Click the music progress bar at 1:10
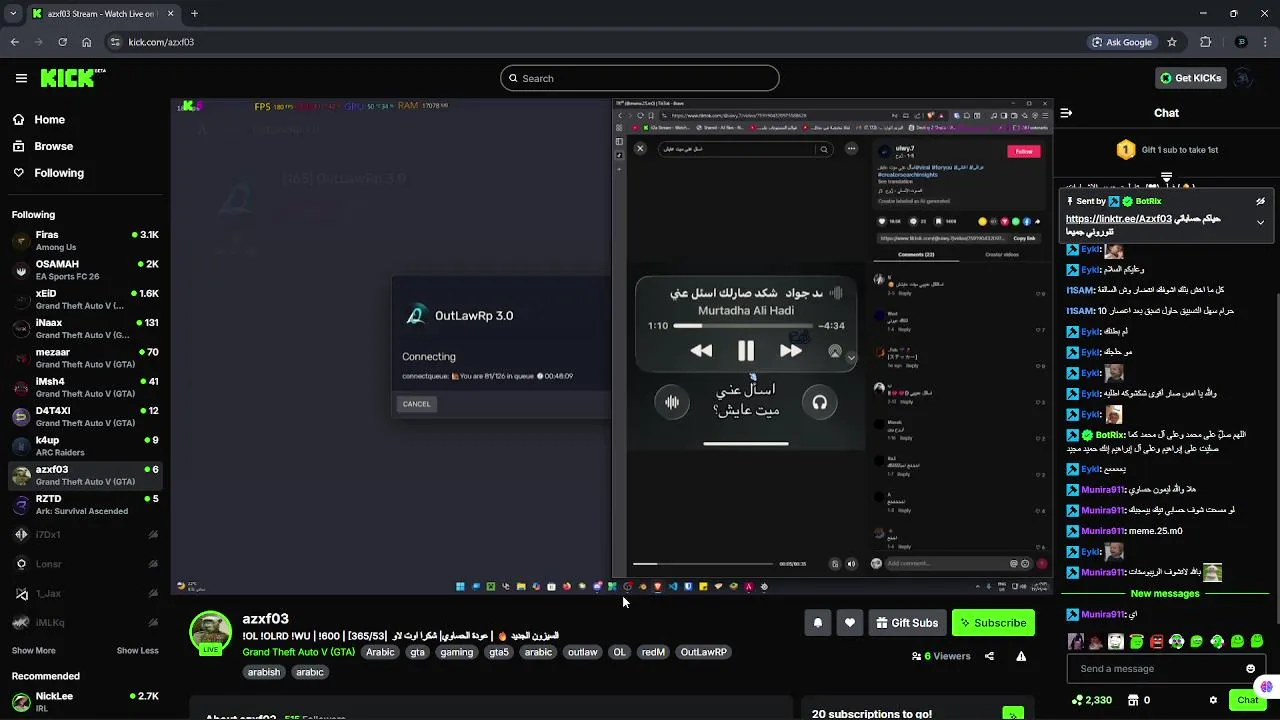 pos(745,326)
